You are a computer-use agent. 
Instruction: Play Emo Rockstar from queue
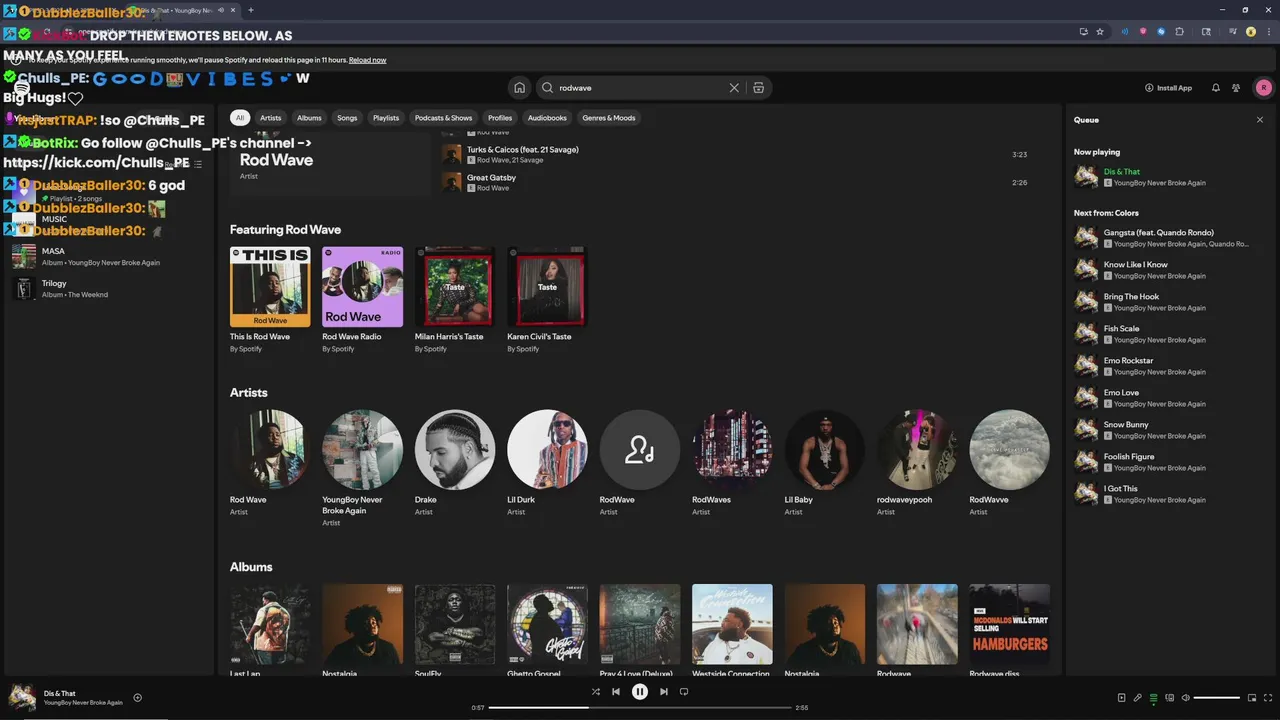pyautogui.click(x=1167, y=366)
